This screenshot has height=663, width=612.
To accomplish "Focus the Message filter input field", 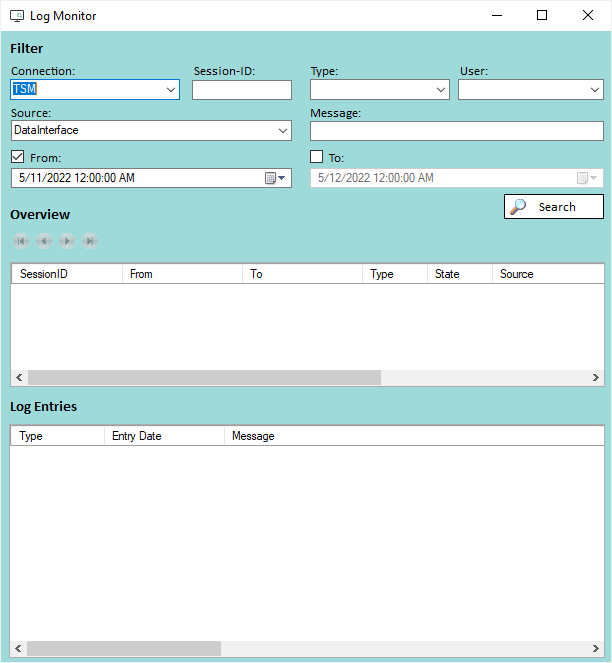I will point(456,131).
